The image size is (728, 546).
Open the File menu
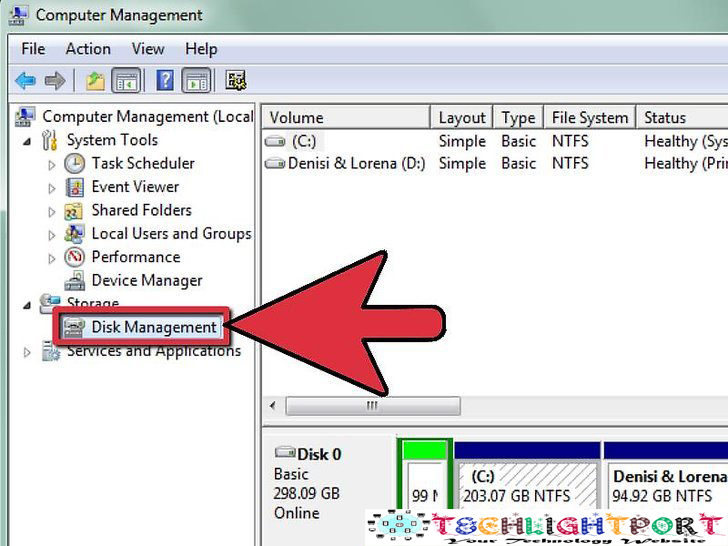point(33,49)
